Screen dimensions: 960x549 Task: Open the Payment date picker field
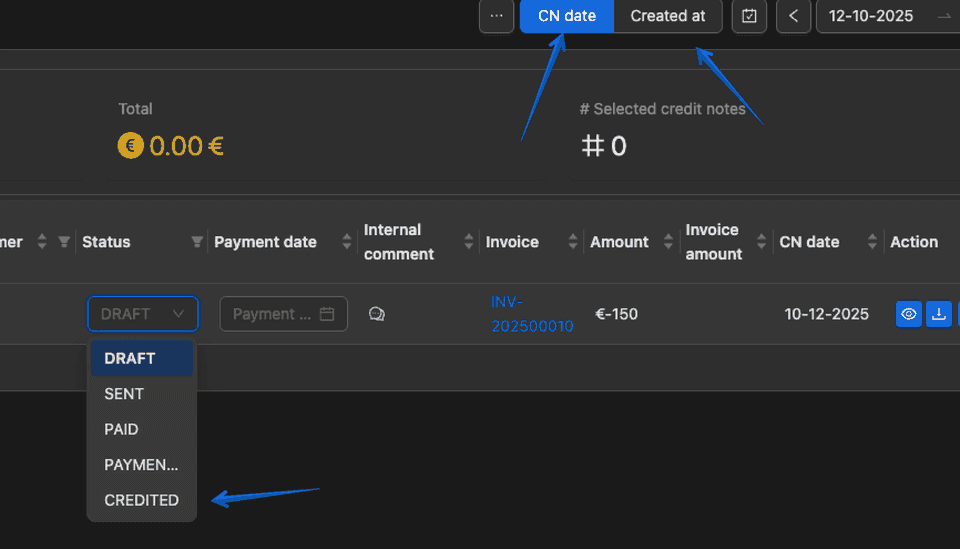pos(283,314)
